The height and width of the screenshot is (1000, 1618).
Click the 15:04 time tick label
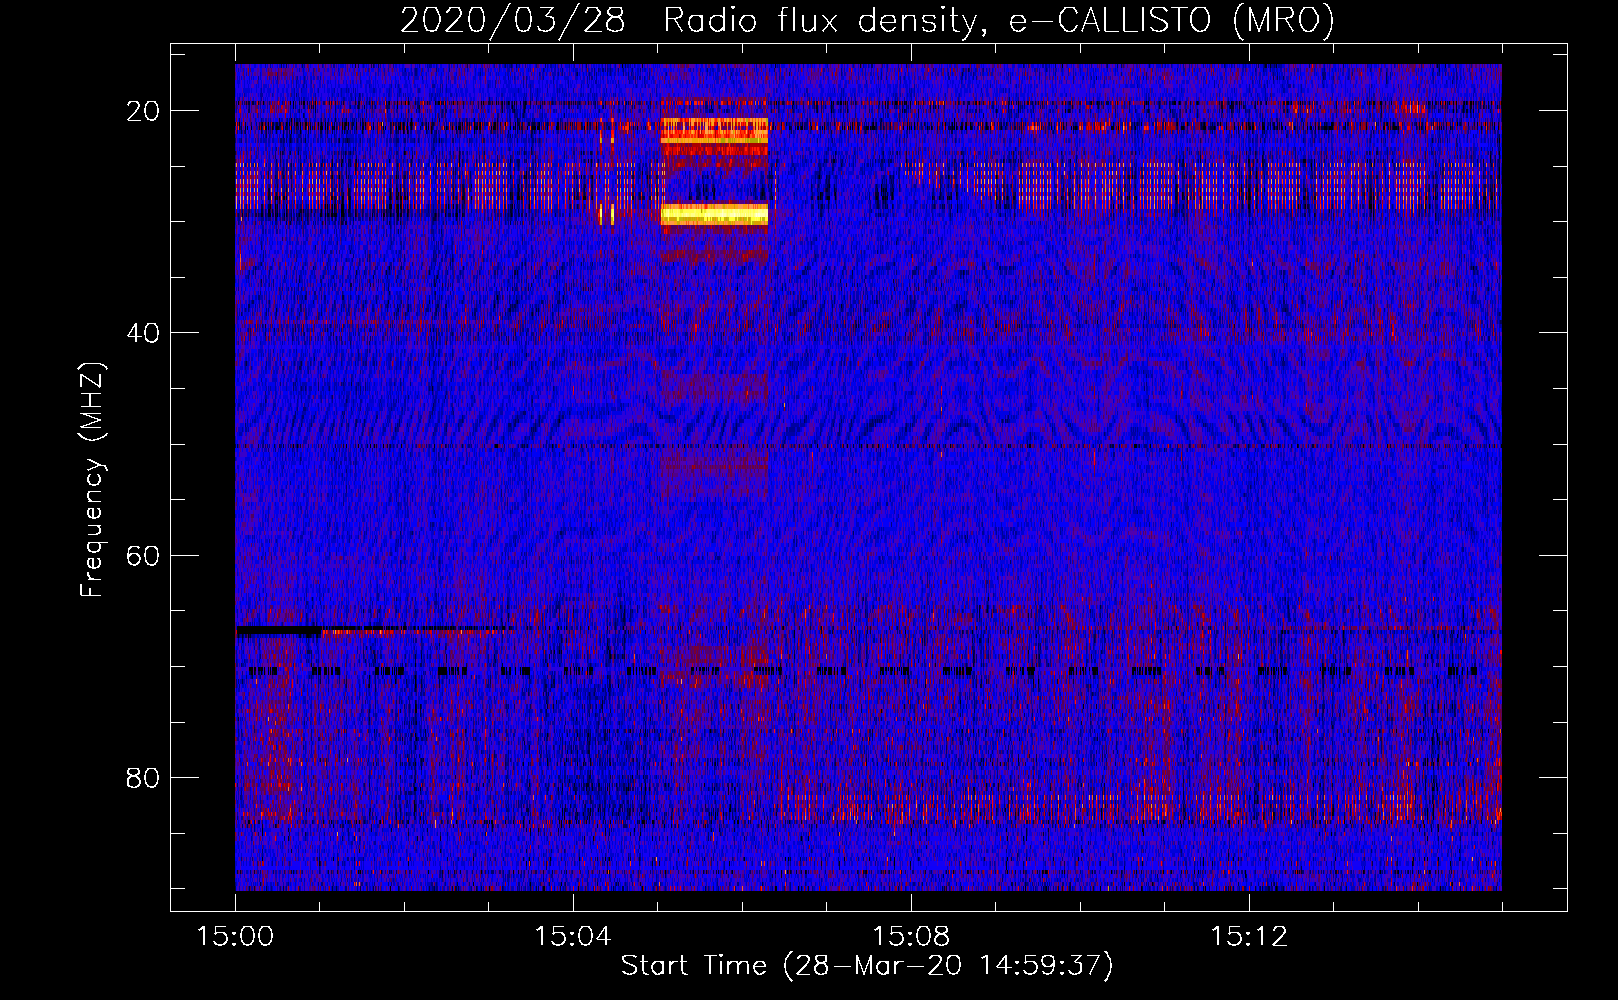coord(572,937)
